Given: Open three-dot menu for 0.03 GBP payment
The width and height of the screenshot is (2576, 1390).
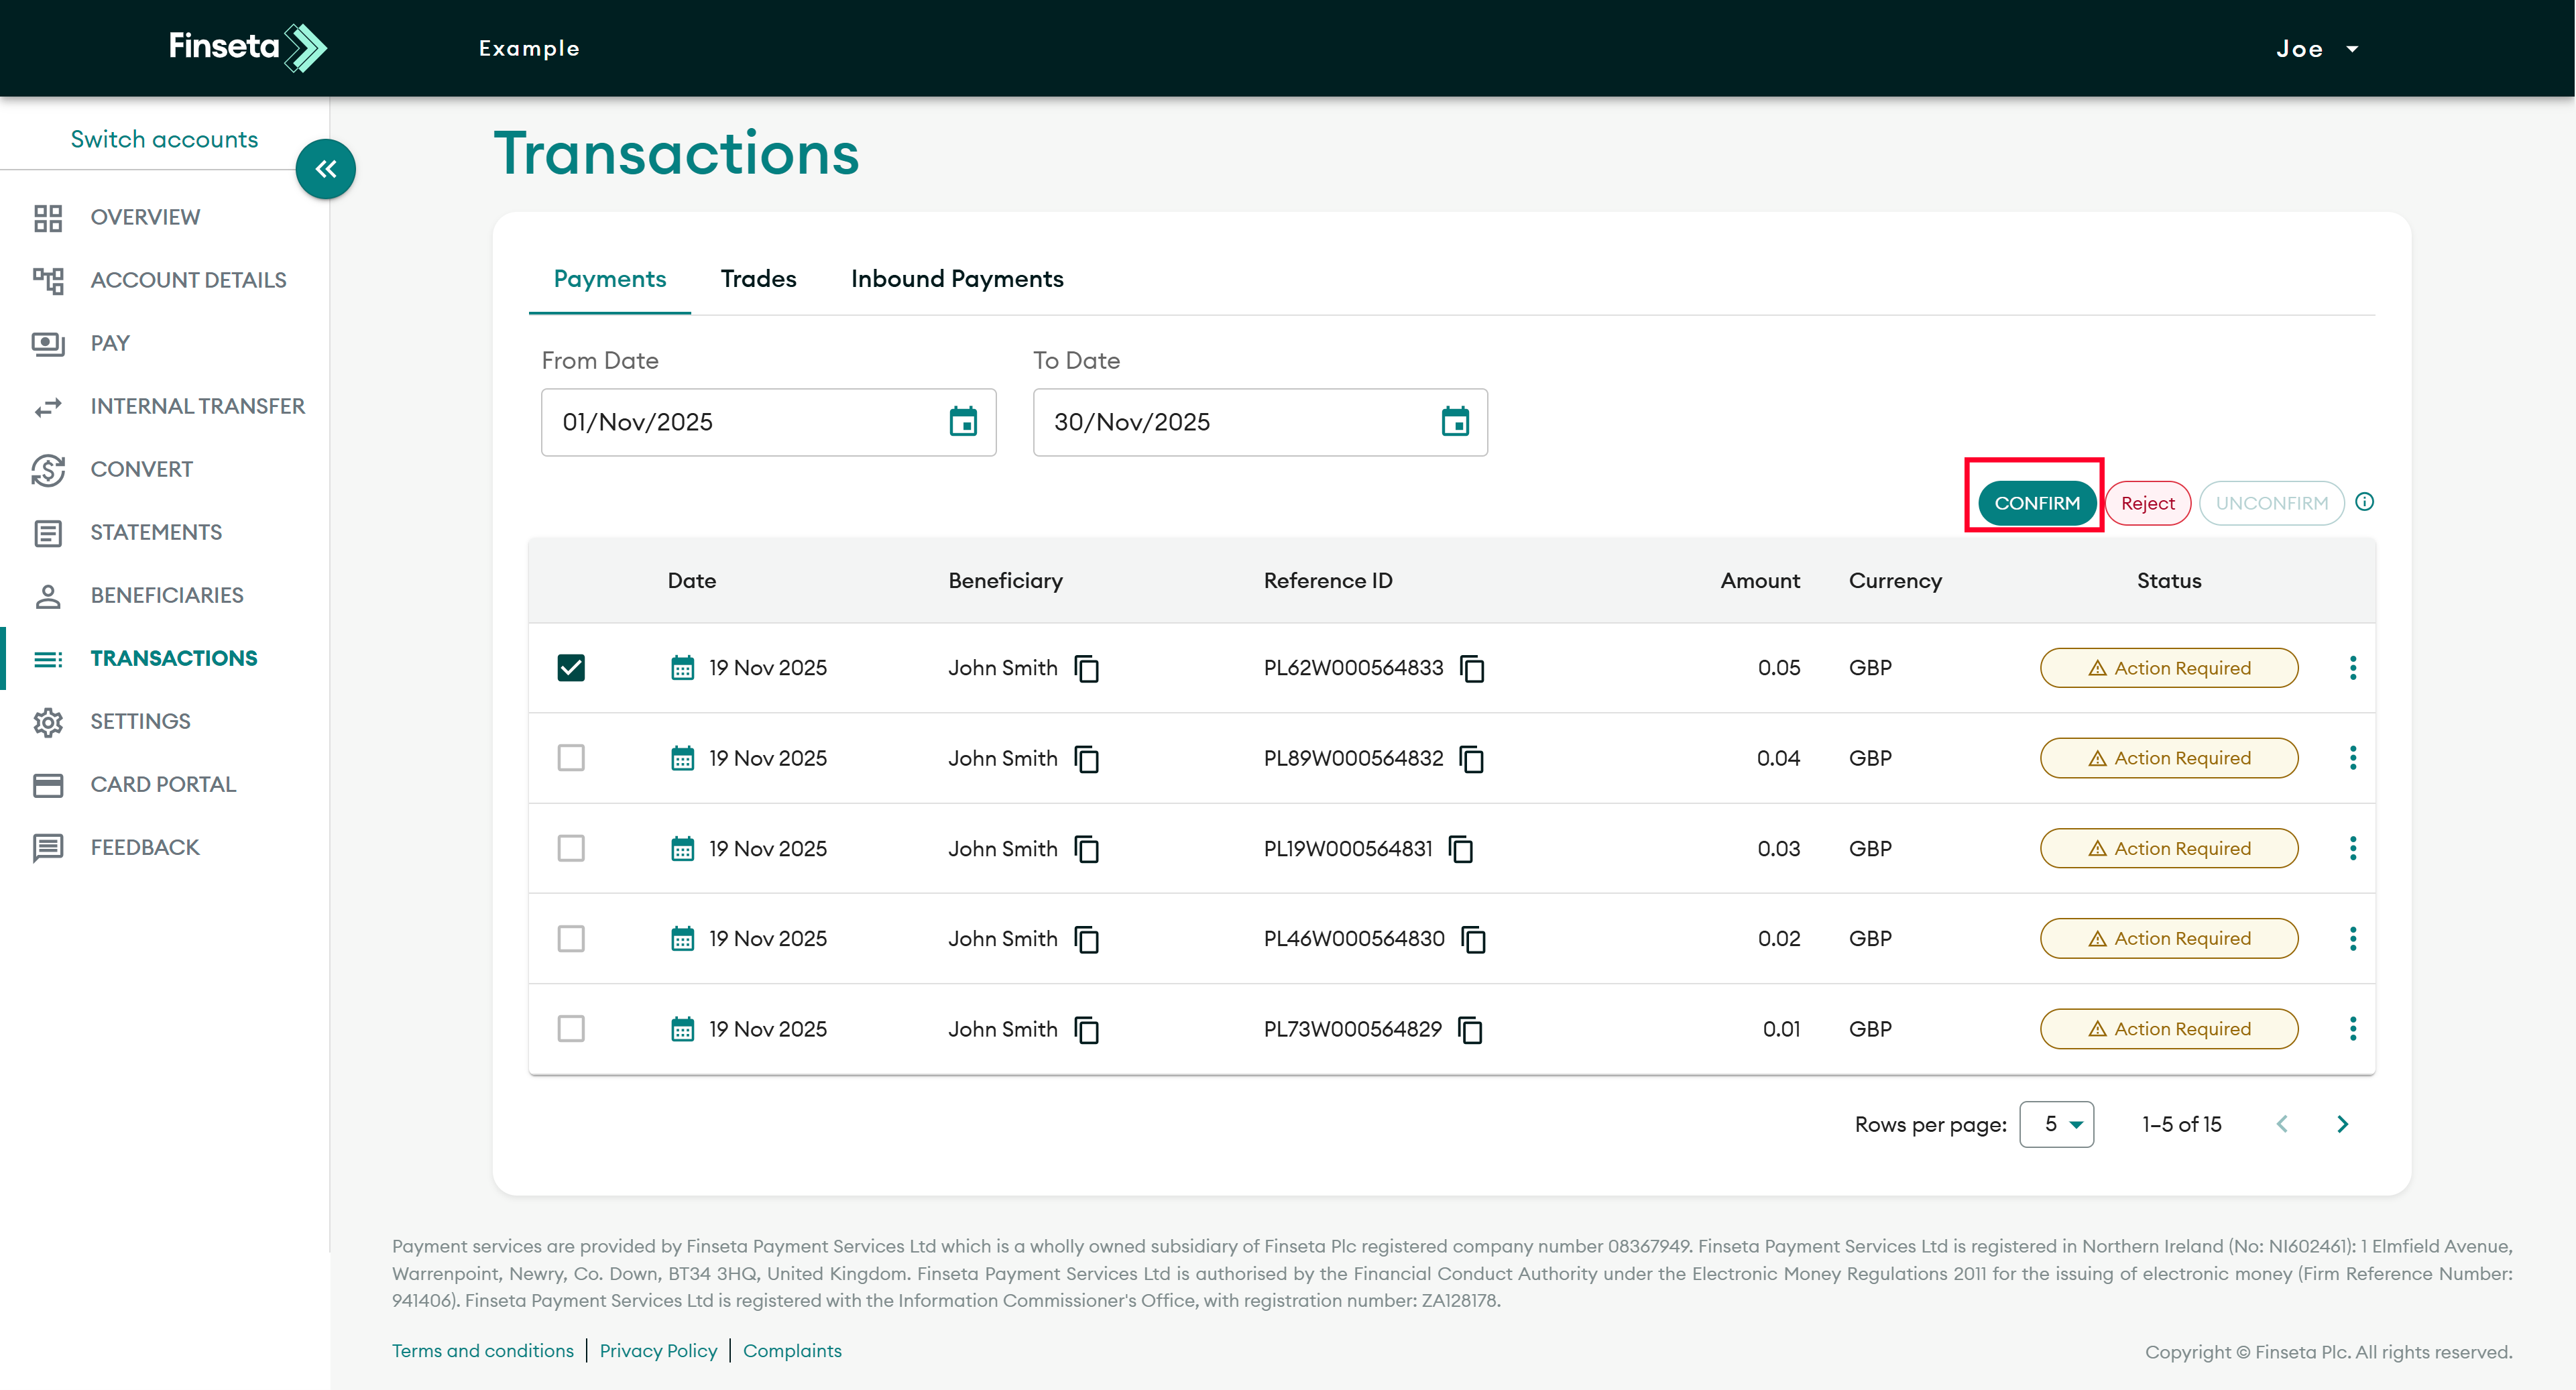Looking at the screenshot, I should click(2352, 848).
